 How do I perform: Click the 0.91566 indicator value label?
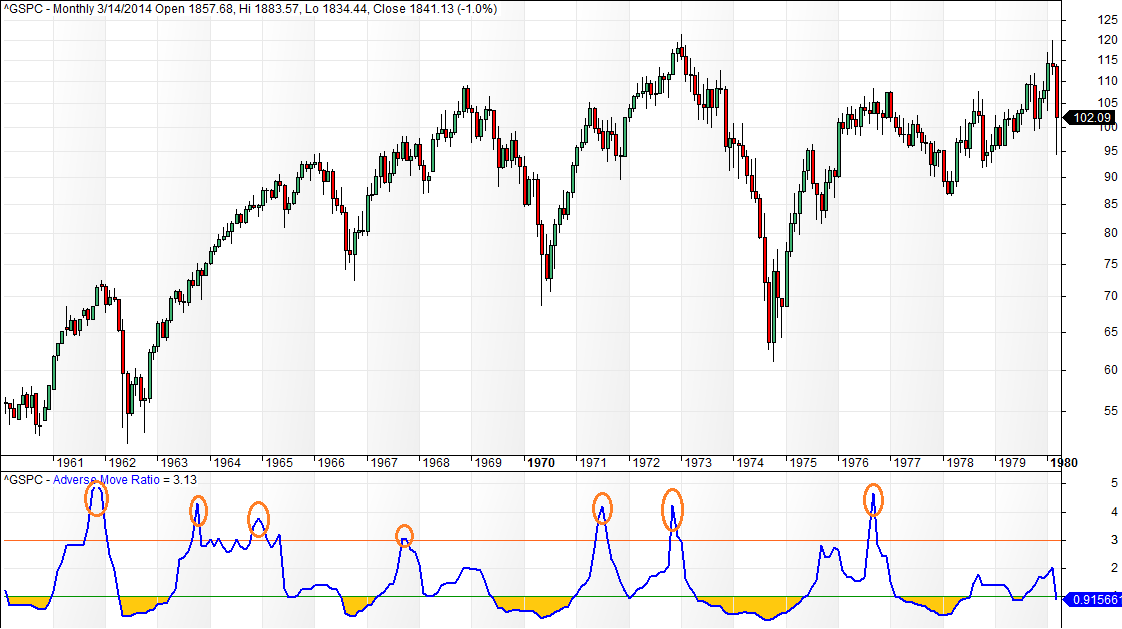tap(1095, 599)
